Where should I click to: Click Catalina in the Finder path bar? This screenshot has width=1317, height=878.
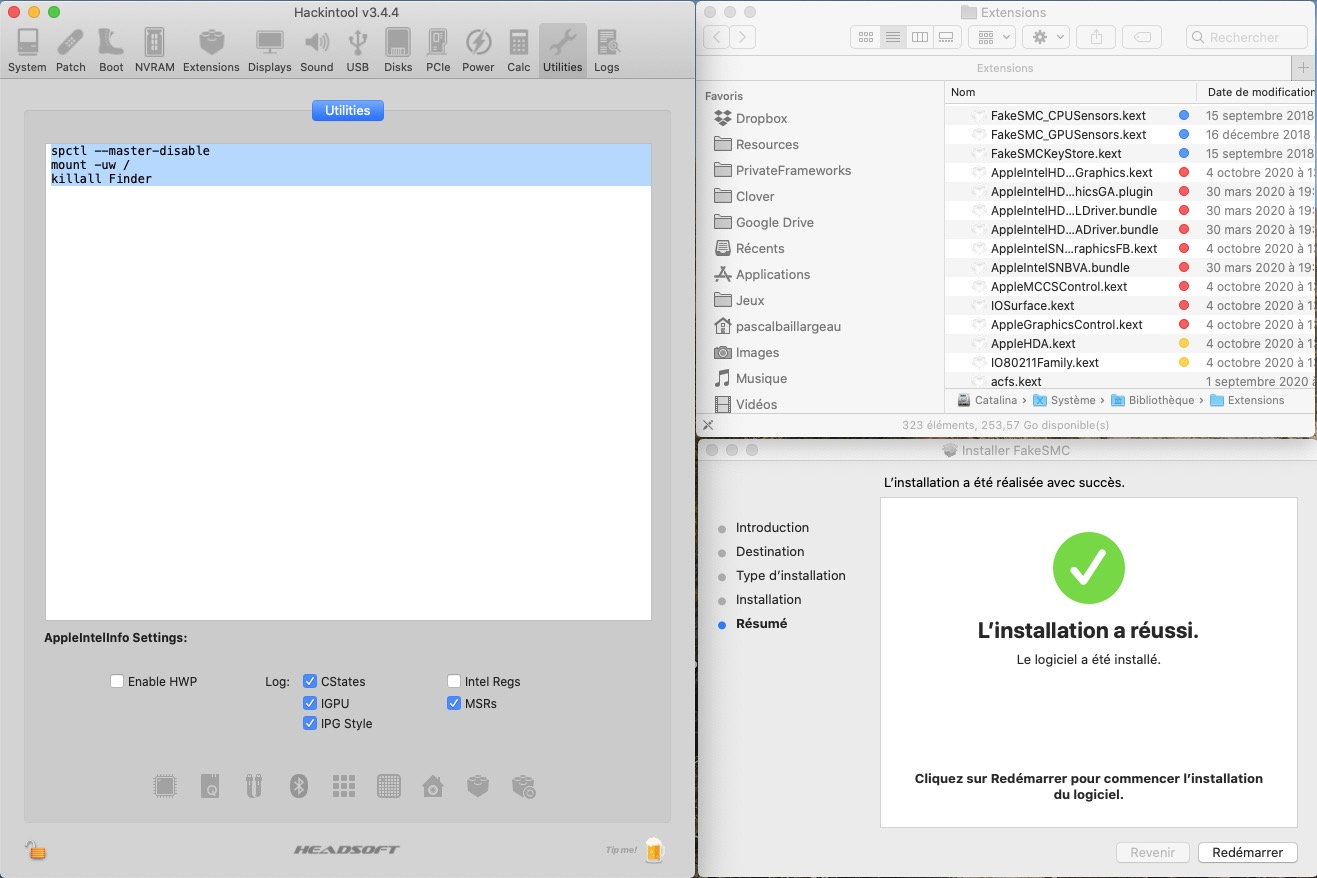(x=987, y=400)
